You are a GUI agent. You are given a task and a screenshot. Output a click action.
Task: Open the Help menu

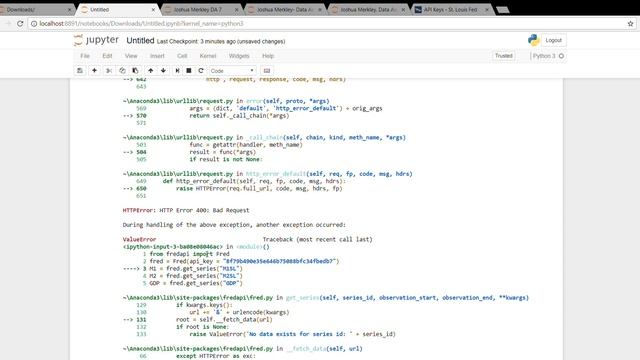pyautogui.click(x=268, y=56)
